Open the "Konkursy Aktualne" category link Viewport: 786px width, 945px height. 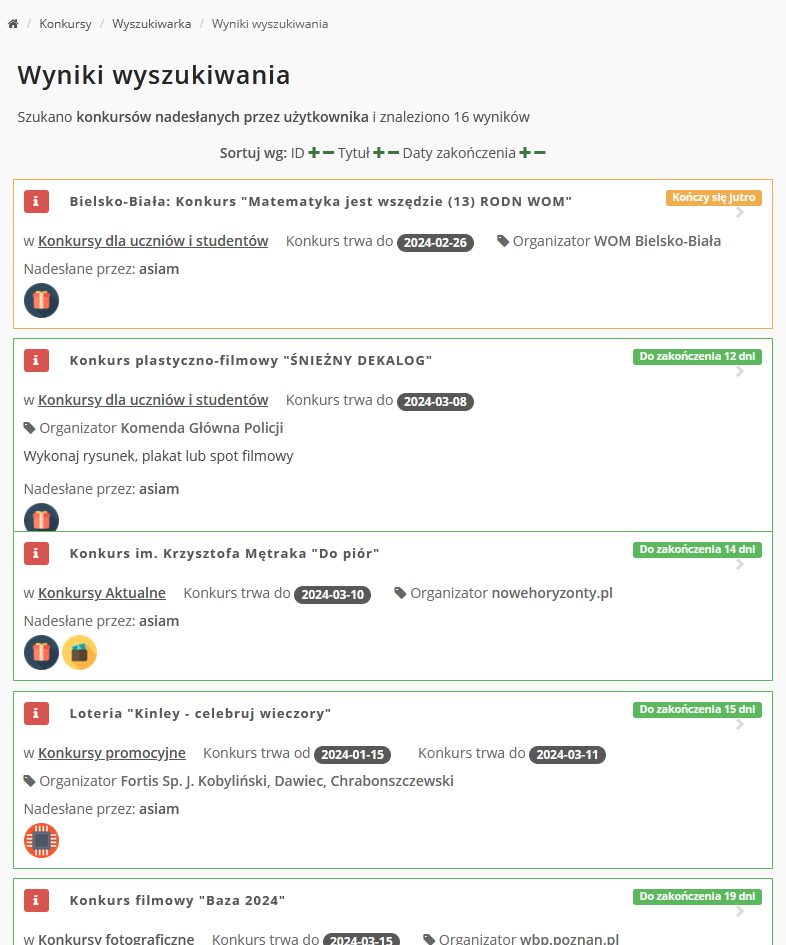pos(101,593)
